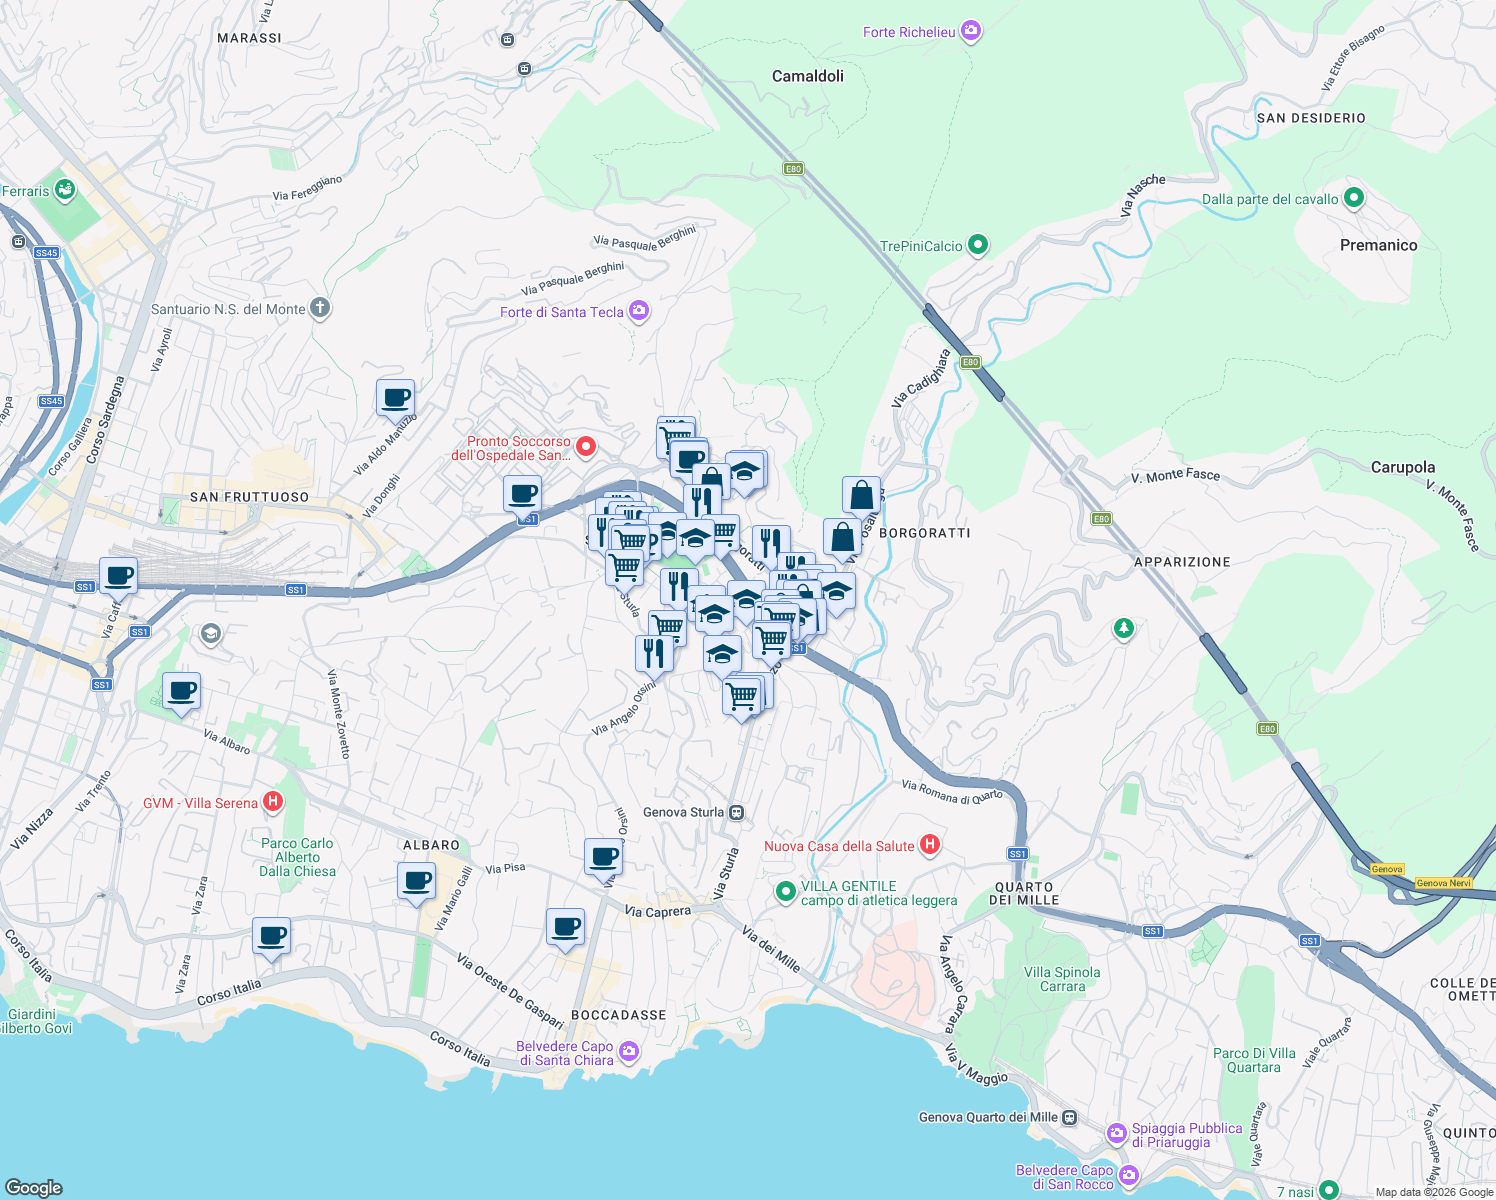Click the hospital icon at Nuova Casa della Salute
This screenshot has height=1200, width=1496.
(928, 845)
